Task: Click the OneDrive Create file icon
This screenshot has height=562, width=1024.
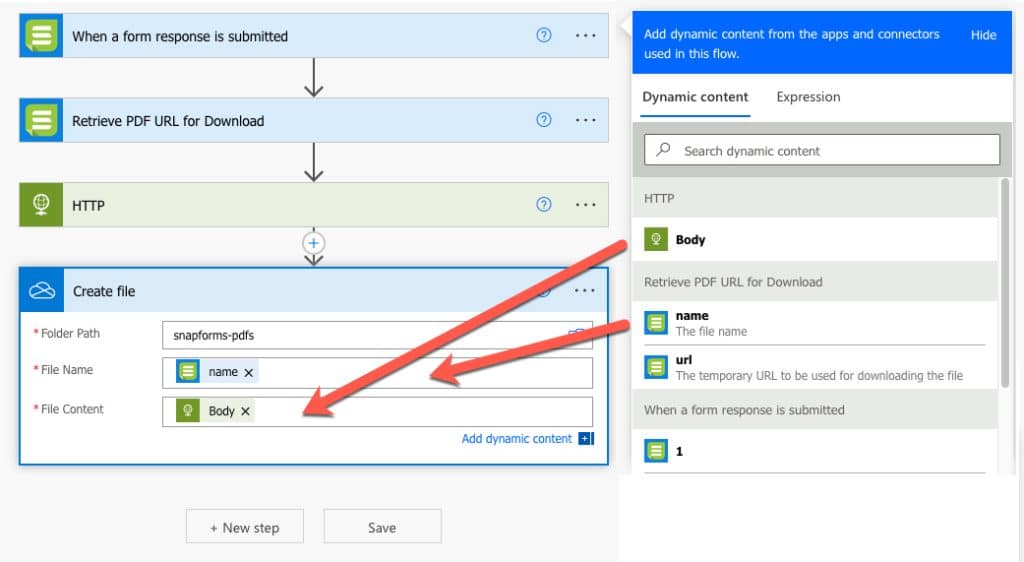Action: click(x=42, y=291)
